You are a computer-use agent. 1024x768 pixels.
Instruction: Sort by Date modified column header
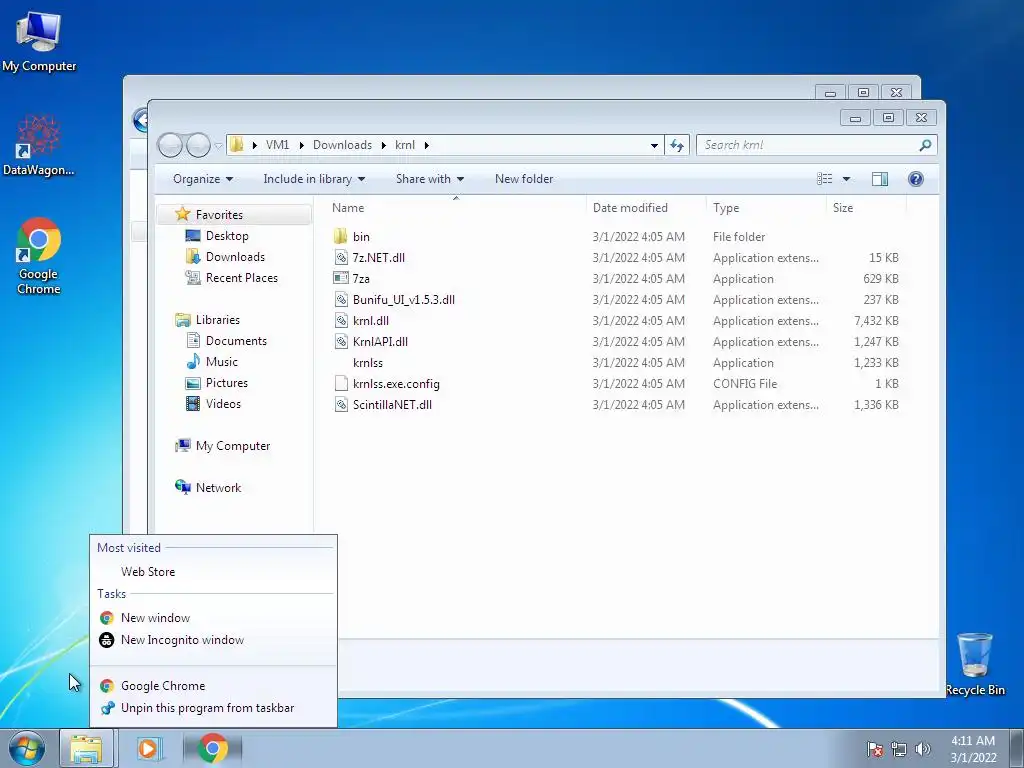click(646, 208)
